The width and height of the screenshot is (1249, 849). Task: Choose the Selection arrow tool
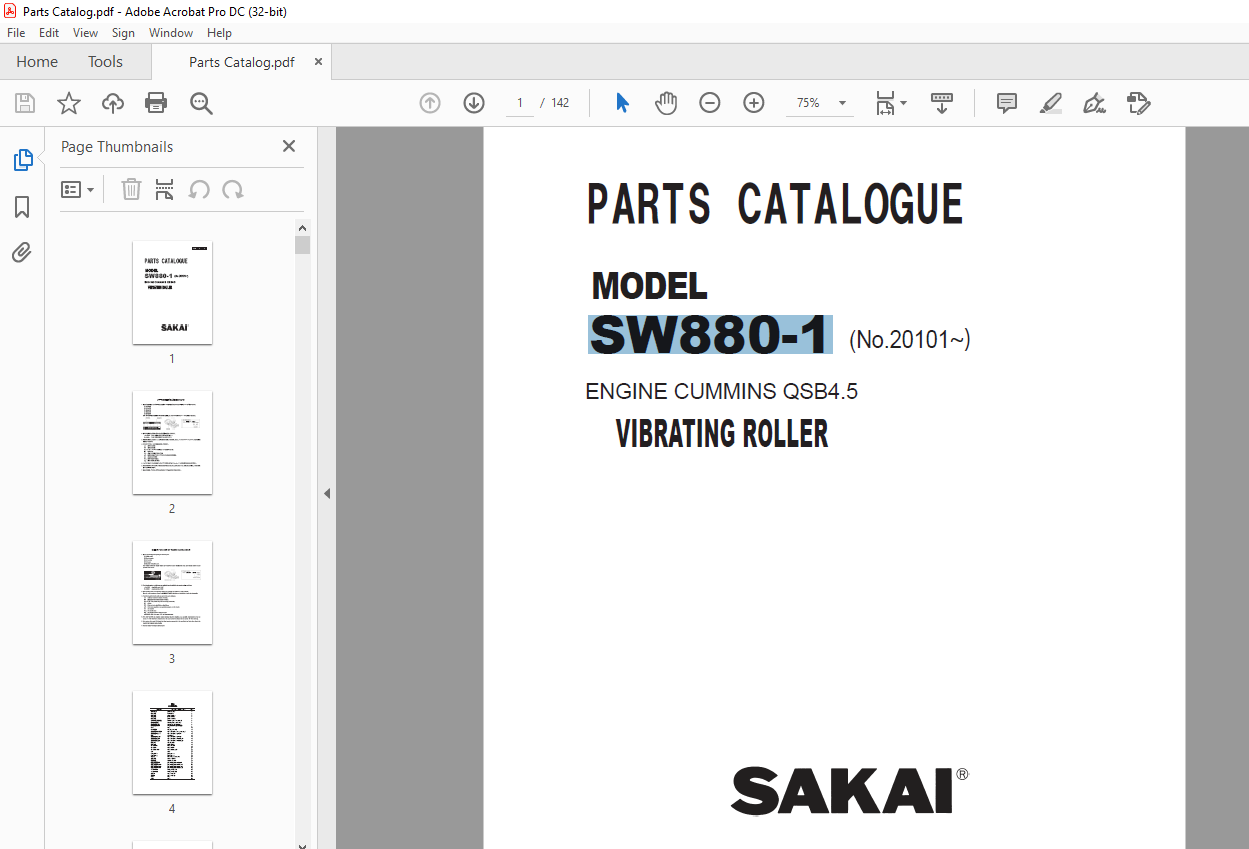[622, 103]
